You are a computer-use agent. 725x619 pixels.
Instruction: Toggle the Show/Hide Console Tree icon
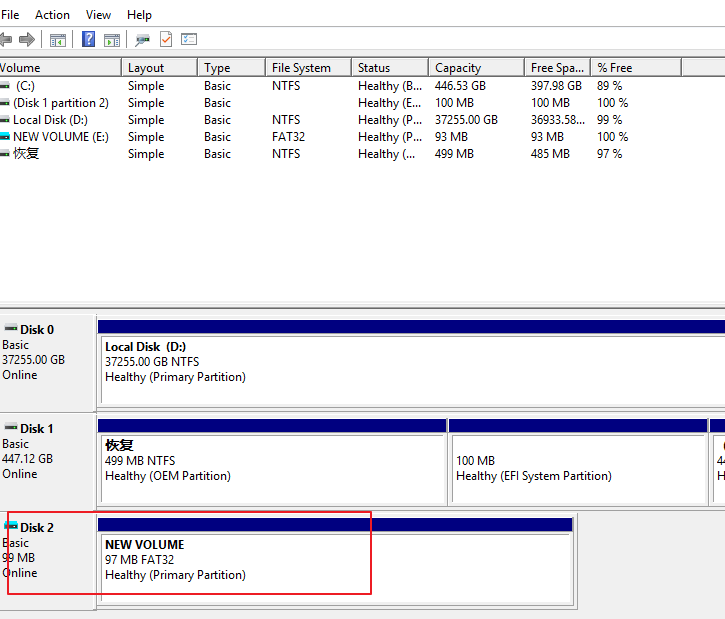click(x=58, y=40)
